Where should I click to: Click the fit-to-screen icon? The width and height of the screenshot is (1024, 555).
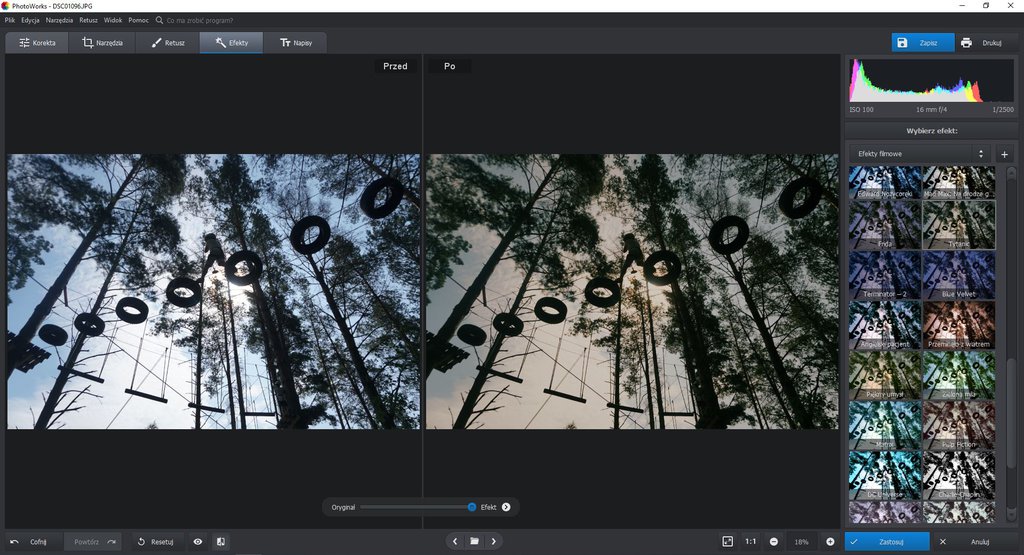click(728, 541)
